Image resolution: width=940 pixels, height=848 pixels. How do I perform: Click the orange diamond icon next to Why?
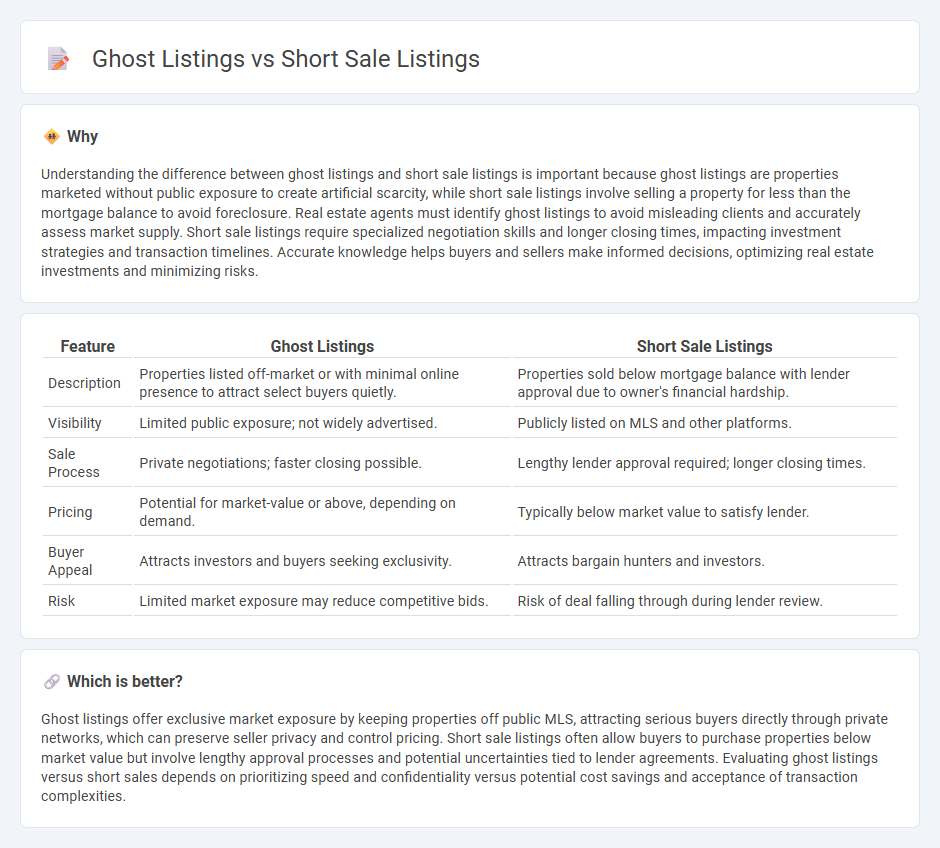52,137
